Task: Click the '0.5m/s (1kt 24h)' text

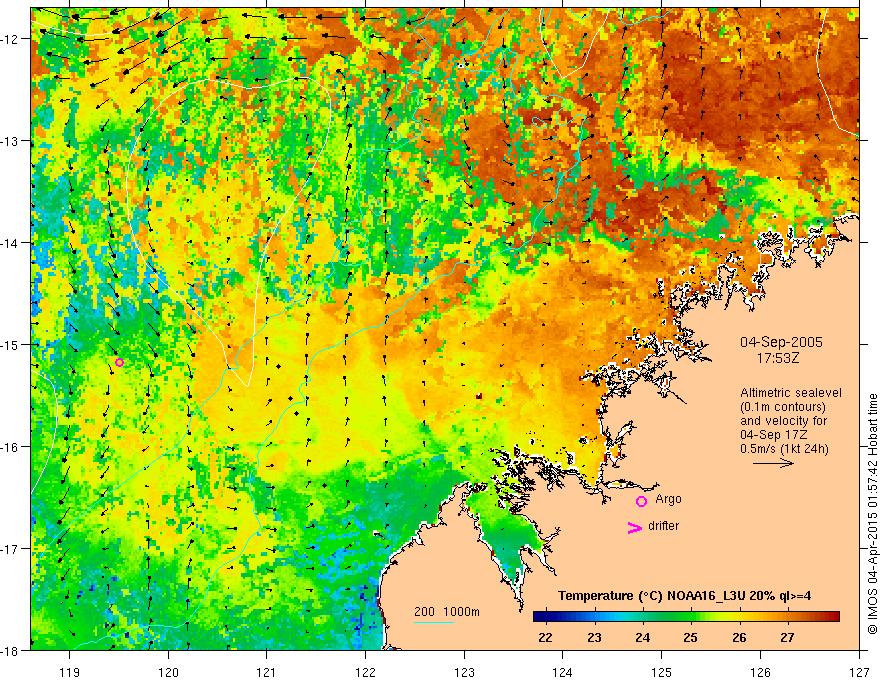Action: coord(785,449)
